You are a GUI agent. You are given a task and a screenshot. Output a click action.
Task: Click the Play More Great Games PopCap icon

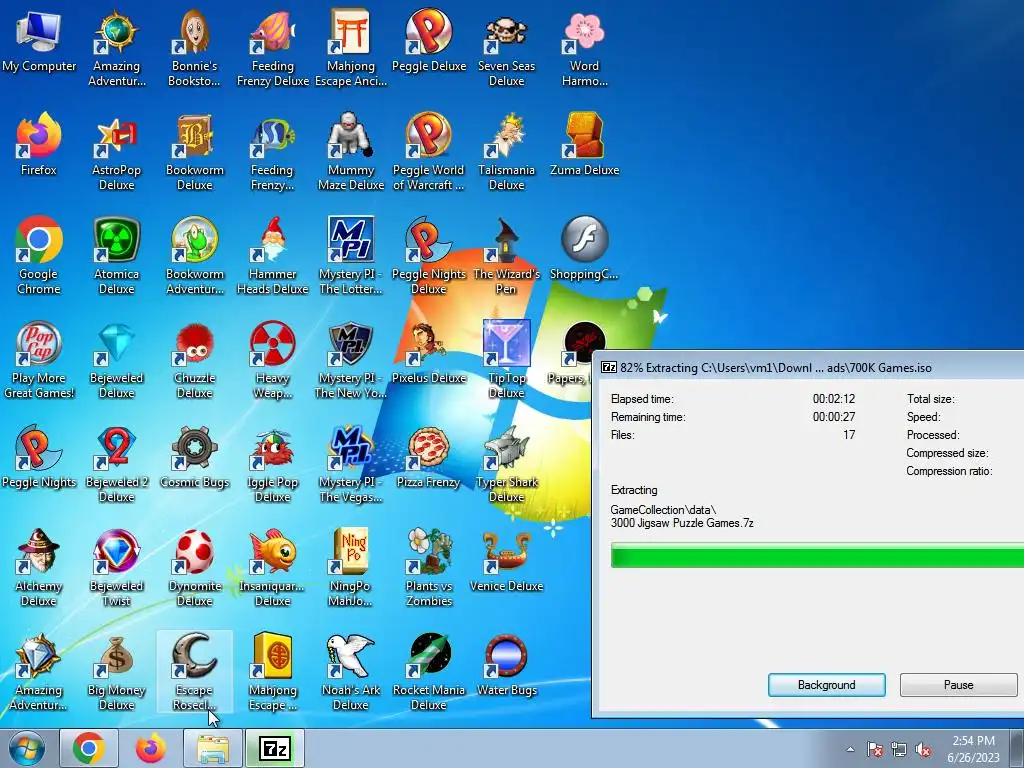pyautogui.click(x=39, y=360)
